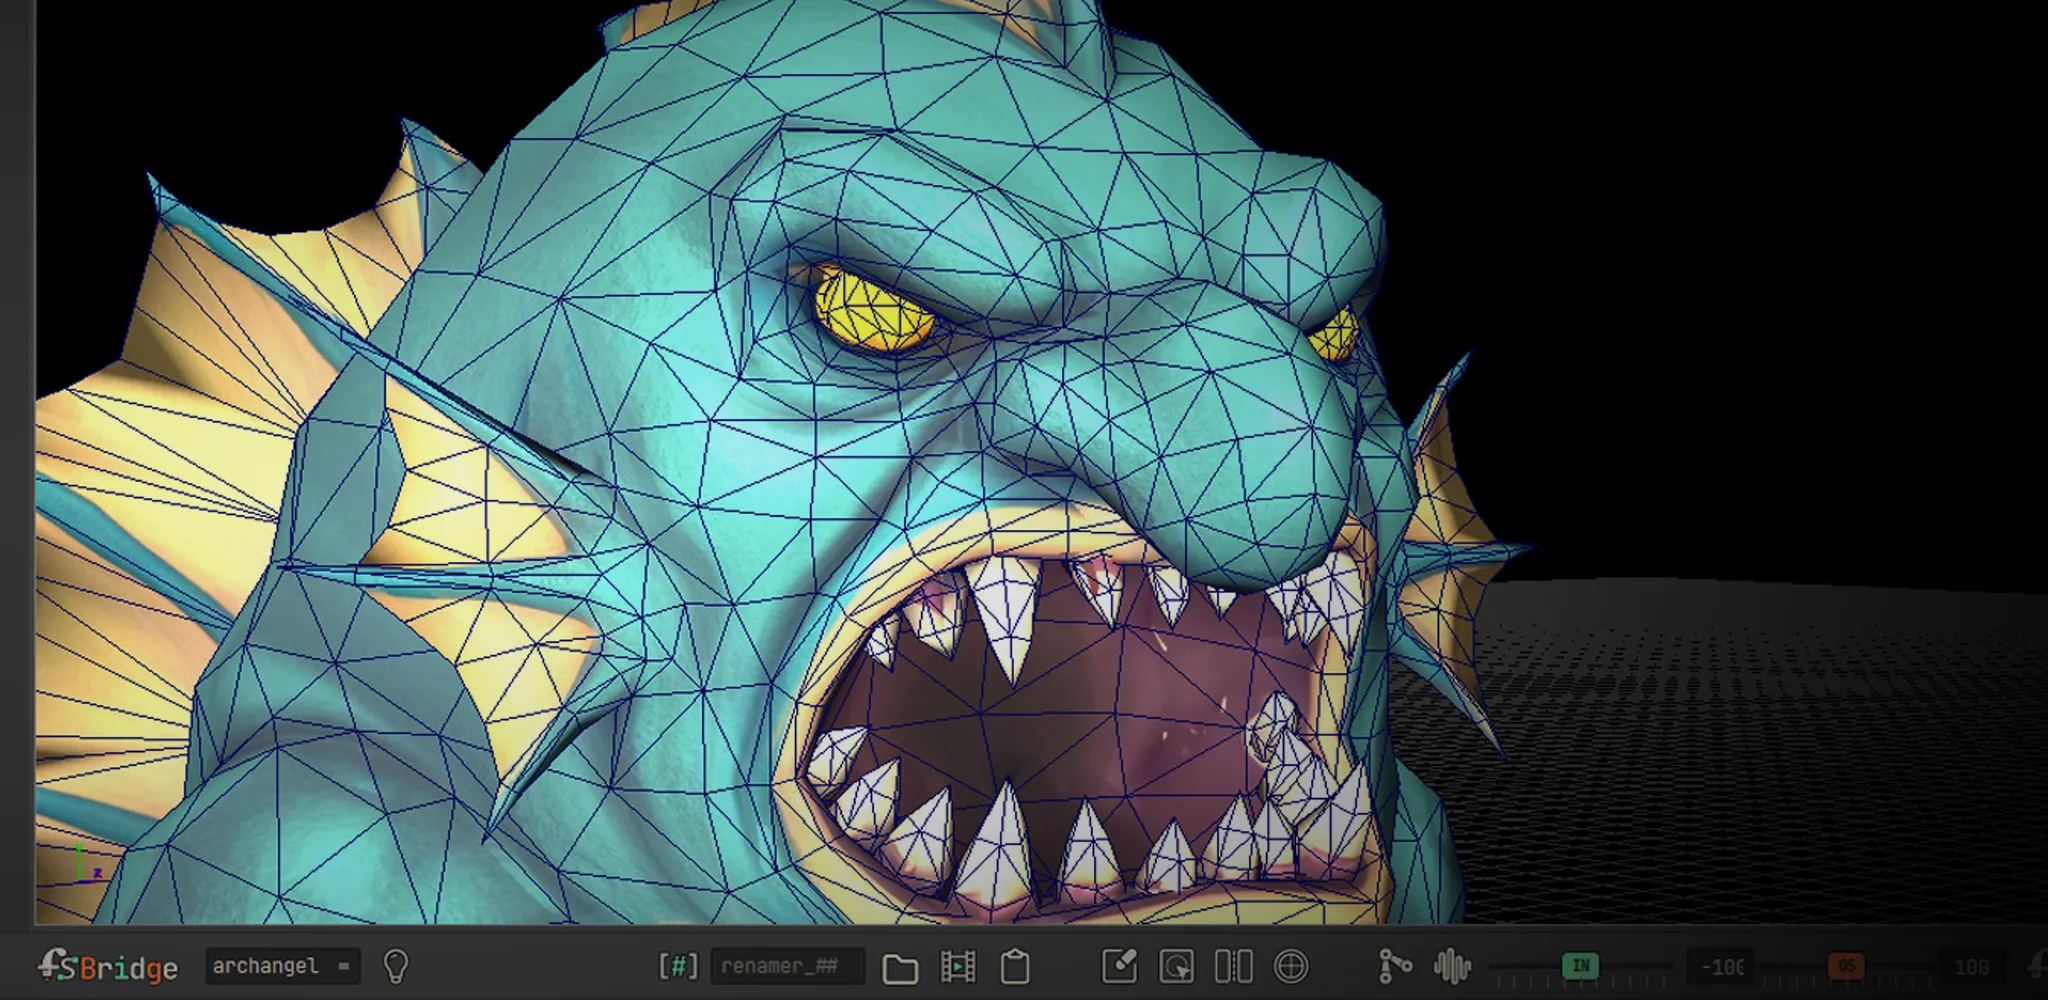Click the 100 value field

pyautogui.click(x=1971, y=967)
